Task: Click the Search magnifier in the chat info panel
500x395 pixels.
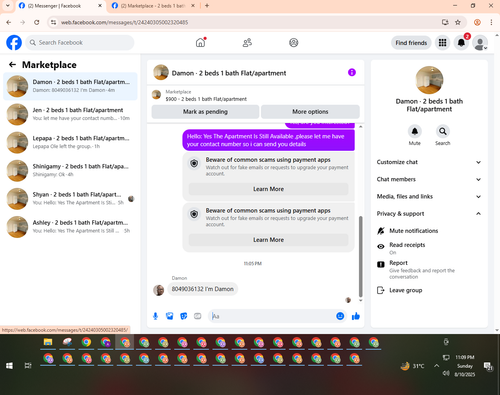Action: coord(443,131)
